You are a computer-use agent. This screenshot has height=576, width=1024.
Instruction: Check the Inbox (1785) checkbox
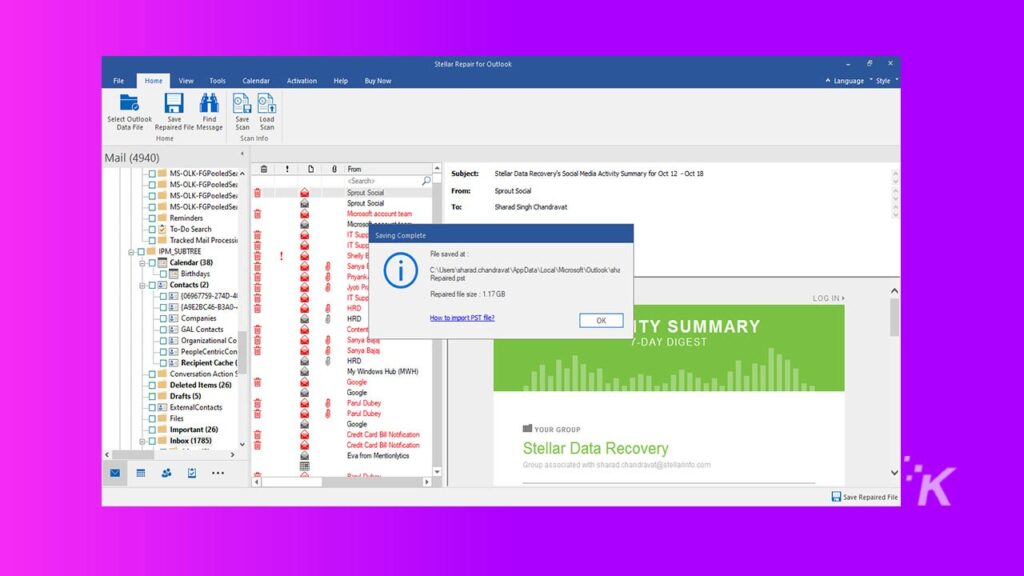pyautogui.click(x=152, y=441)
